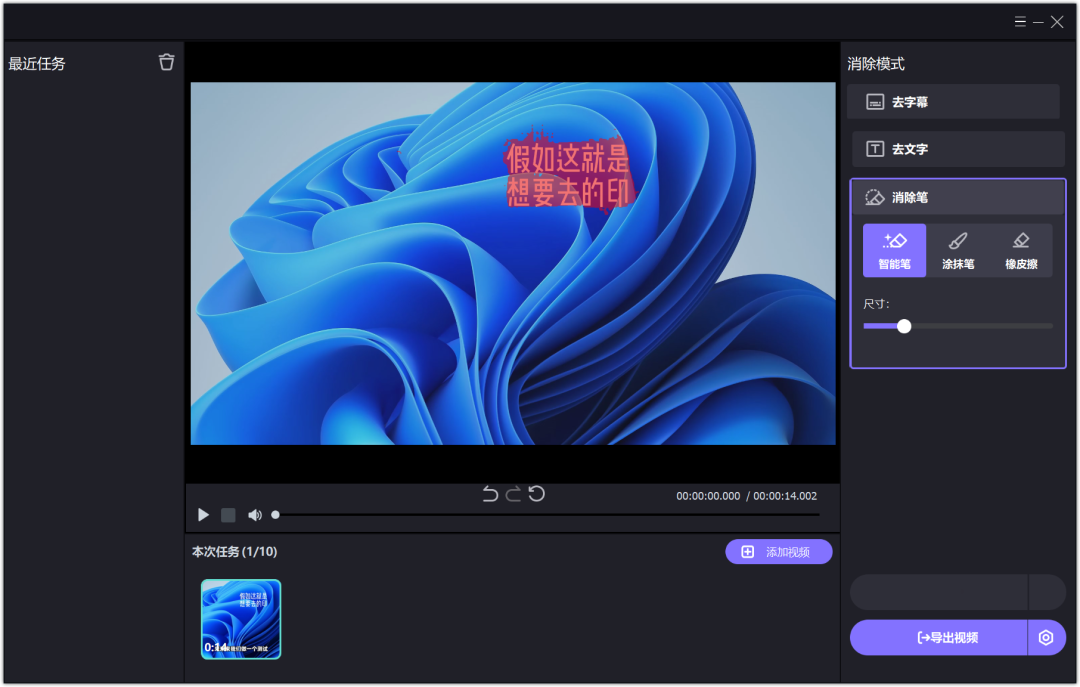Select the 去字幕 subtitle removal mode
This screenshot has width=1080, height=687.
[x=953, y=102]
